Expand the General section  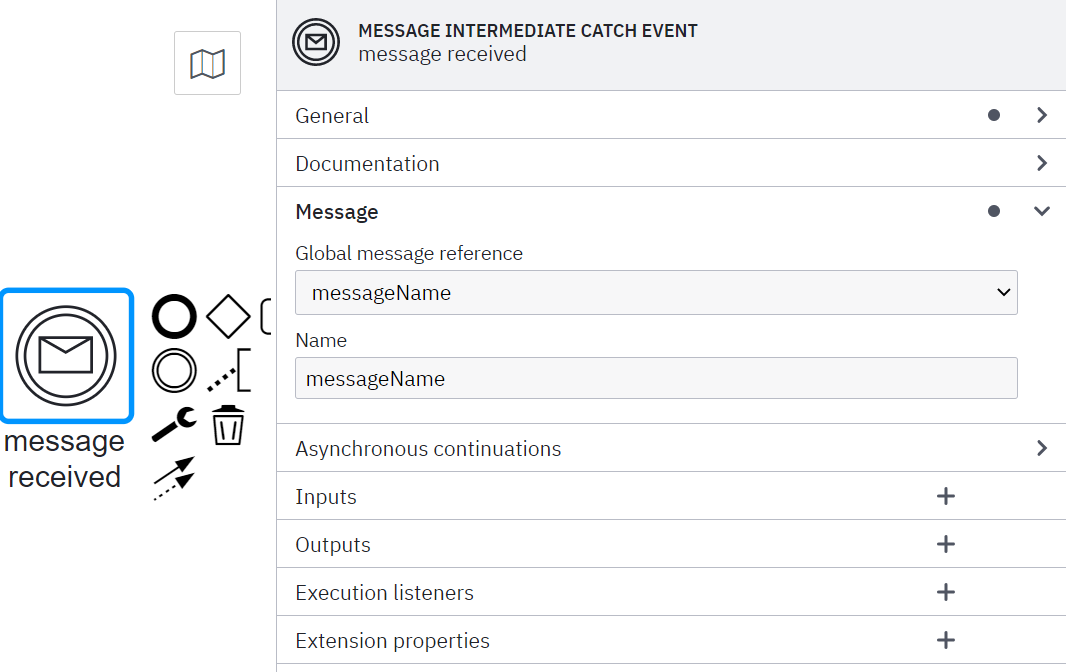point(1041,115)
